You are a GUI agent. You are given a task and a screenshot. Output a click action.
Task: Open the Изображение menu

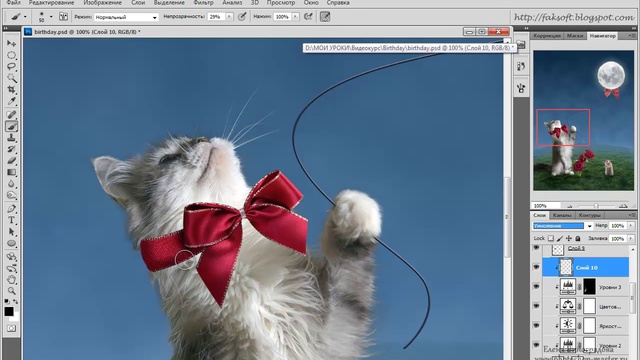point(103,3)
